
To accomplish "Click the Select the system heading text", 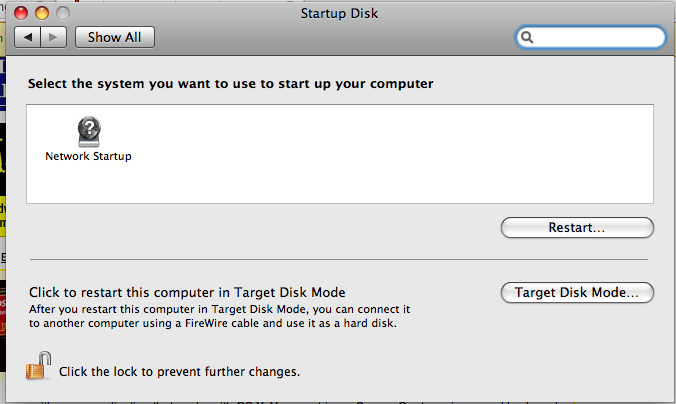I will click(x=231, y=84).
